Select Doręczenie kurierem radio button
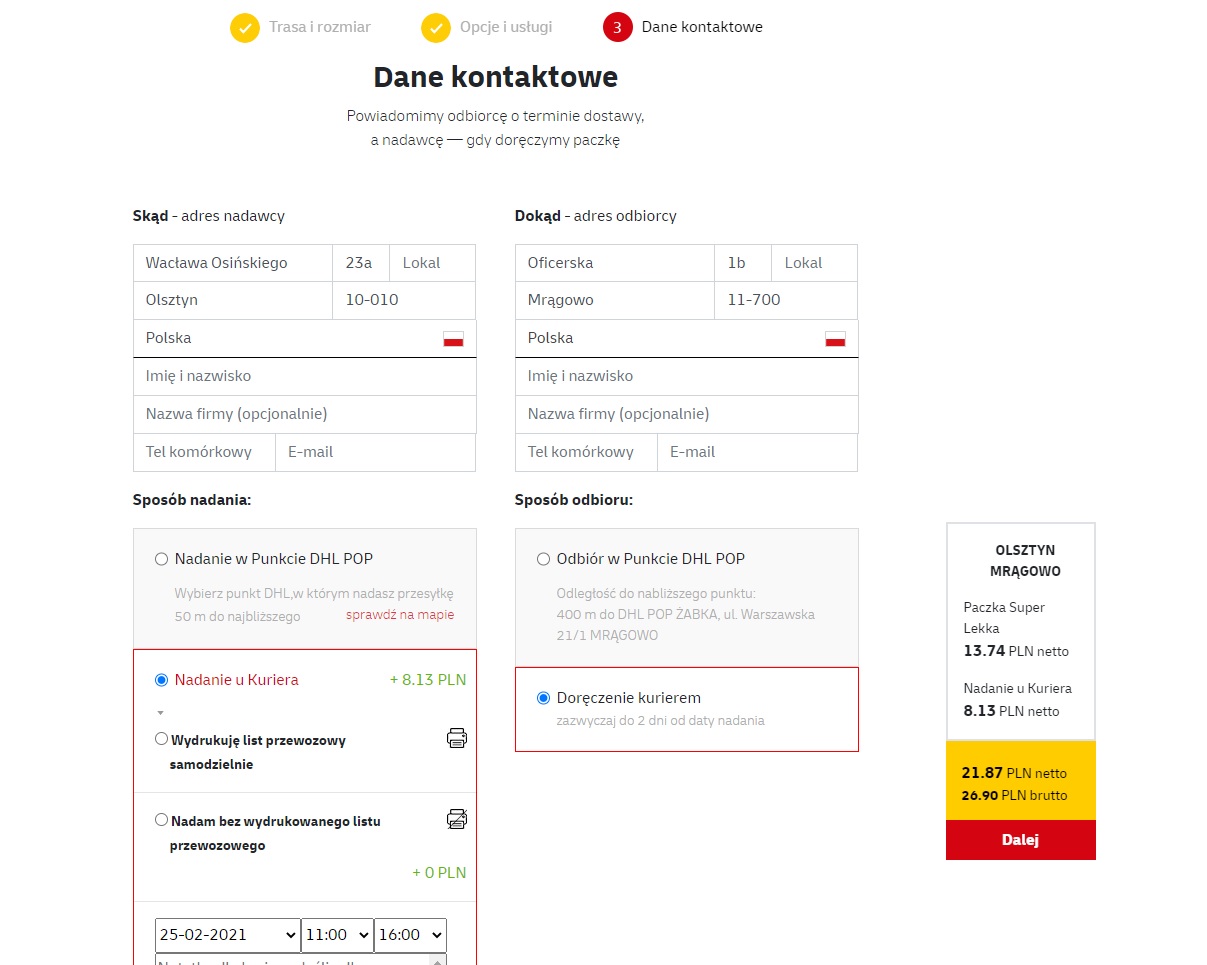This screenshot has width=1207, height=965. point(544,698)
